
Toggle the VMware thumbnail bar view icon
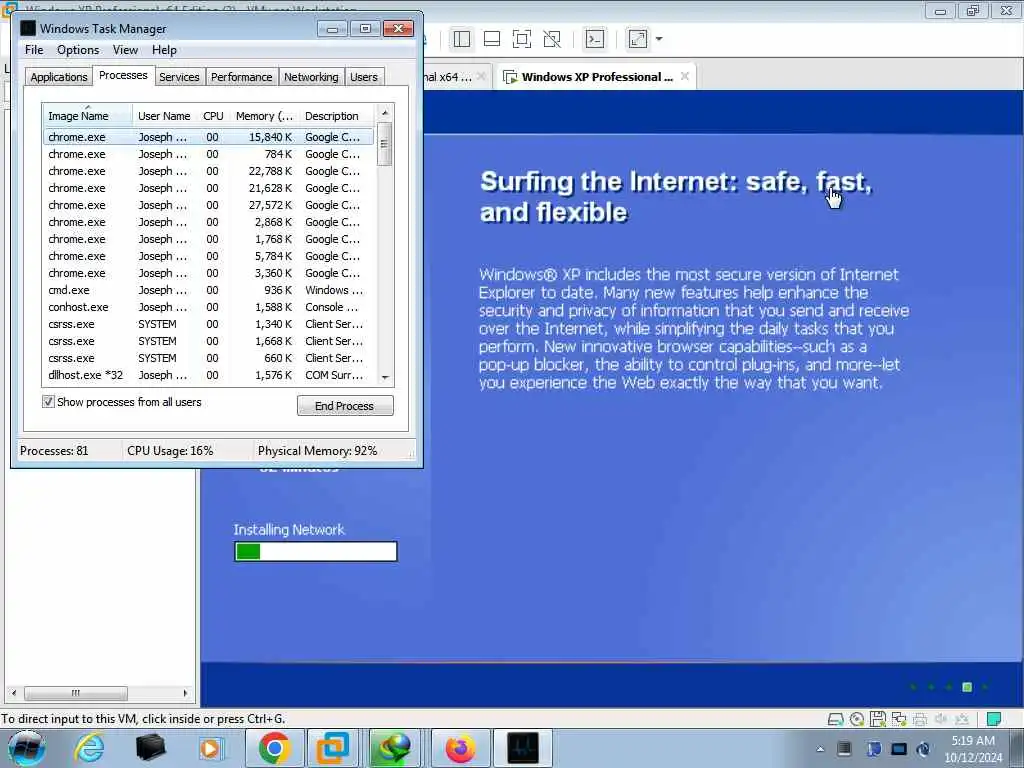click(492, 39)
